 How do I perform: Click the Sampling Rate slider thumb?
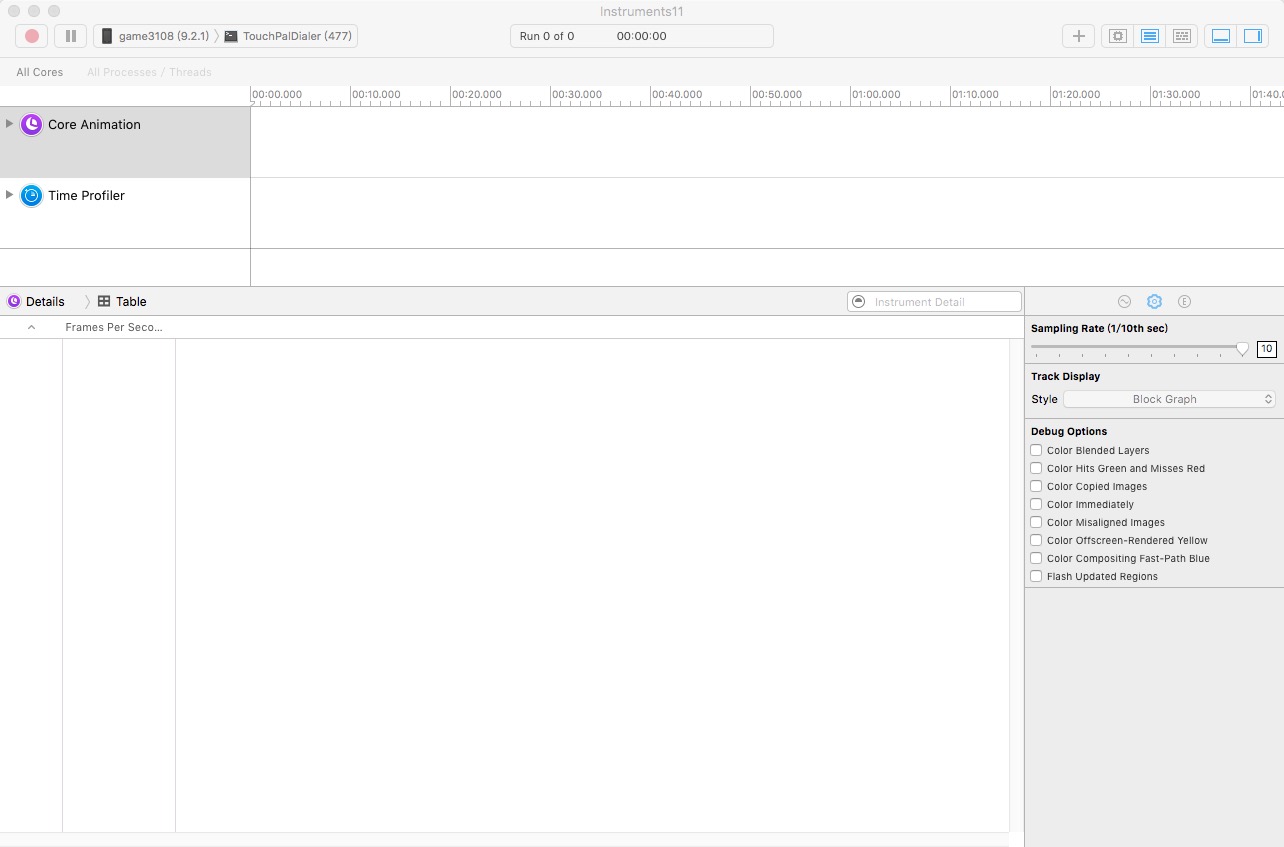[x=1242, y=348]
